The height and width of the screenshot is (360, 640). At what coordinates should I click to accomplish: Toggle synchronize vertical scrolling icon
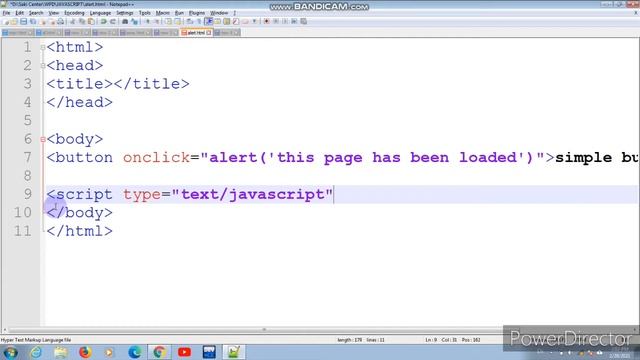point(168,21)
